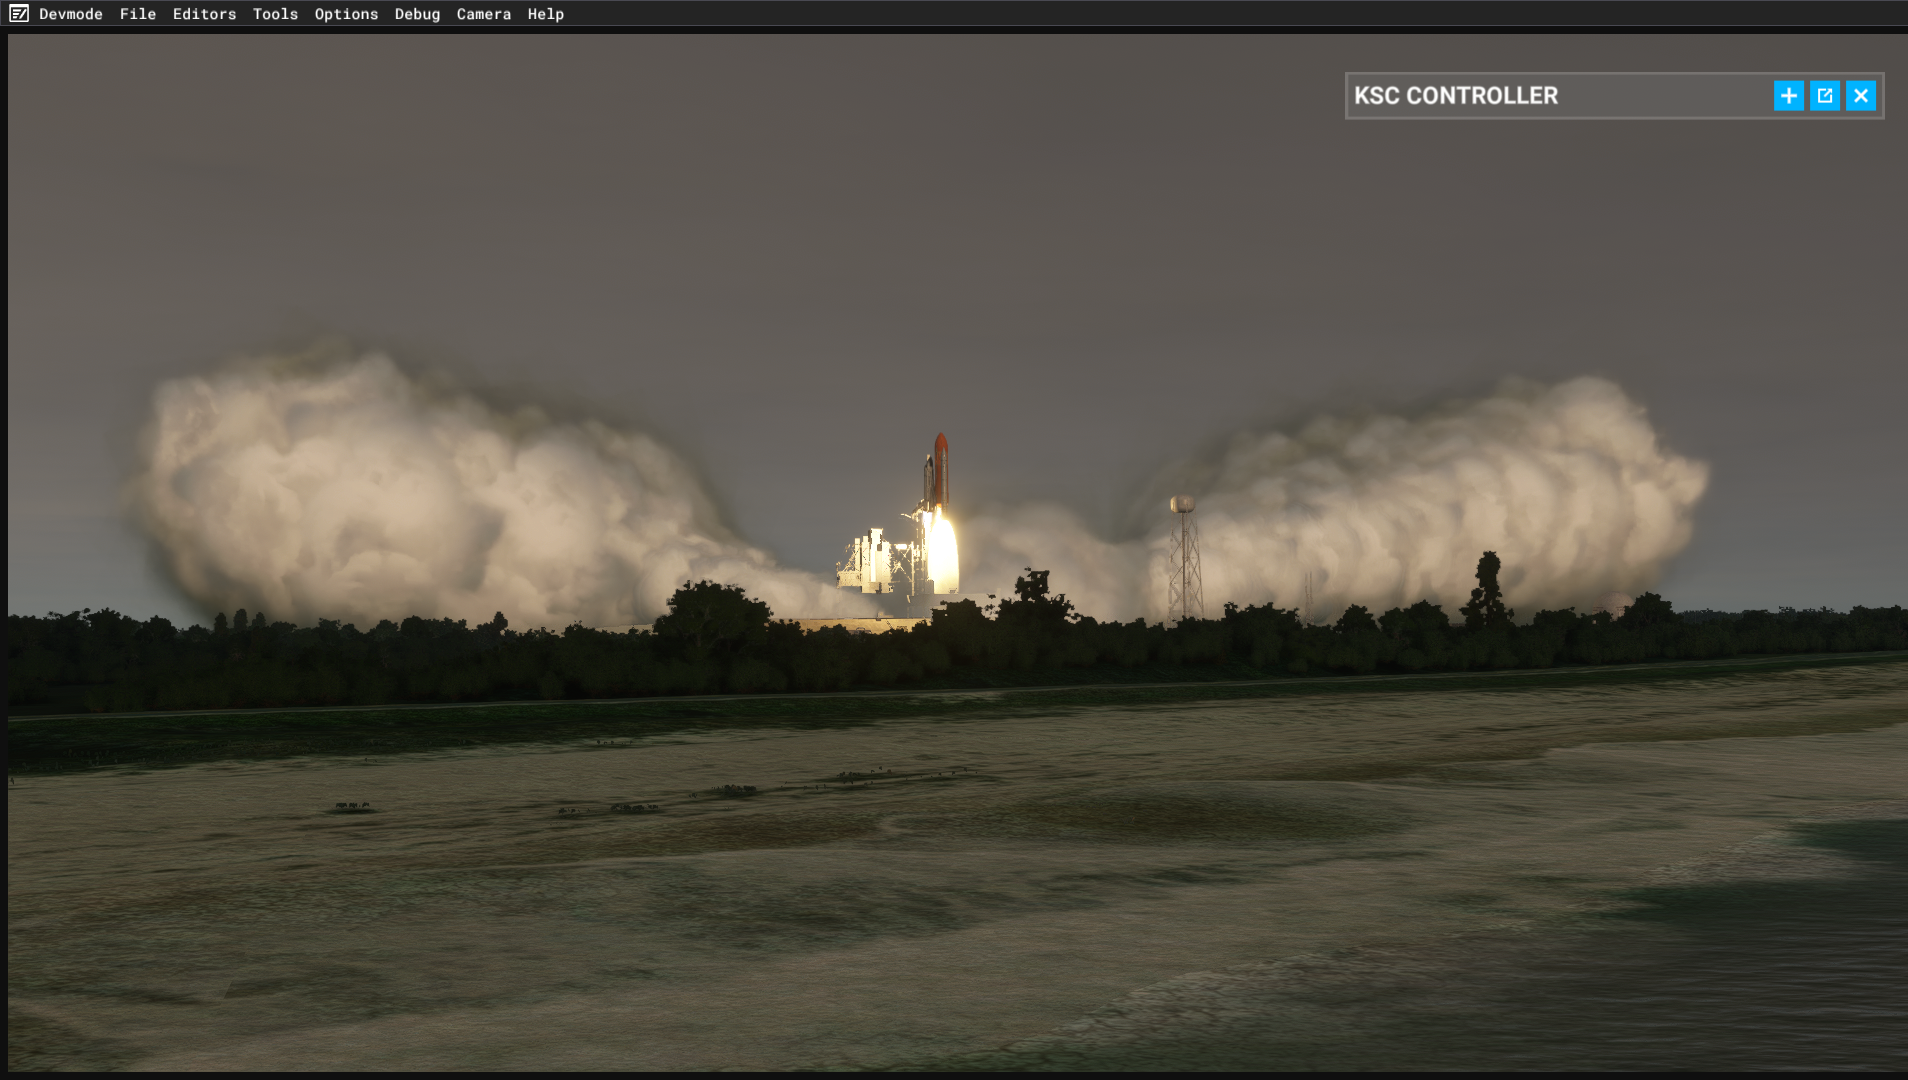The width and height of the screenshot is (1908, 1080).
Task: Click the launch pad service structure
Action: pyautogui.click(x=875, y=560)
